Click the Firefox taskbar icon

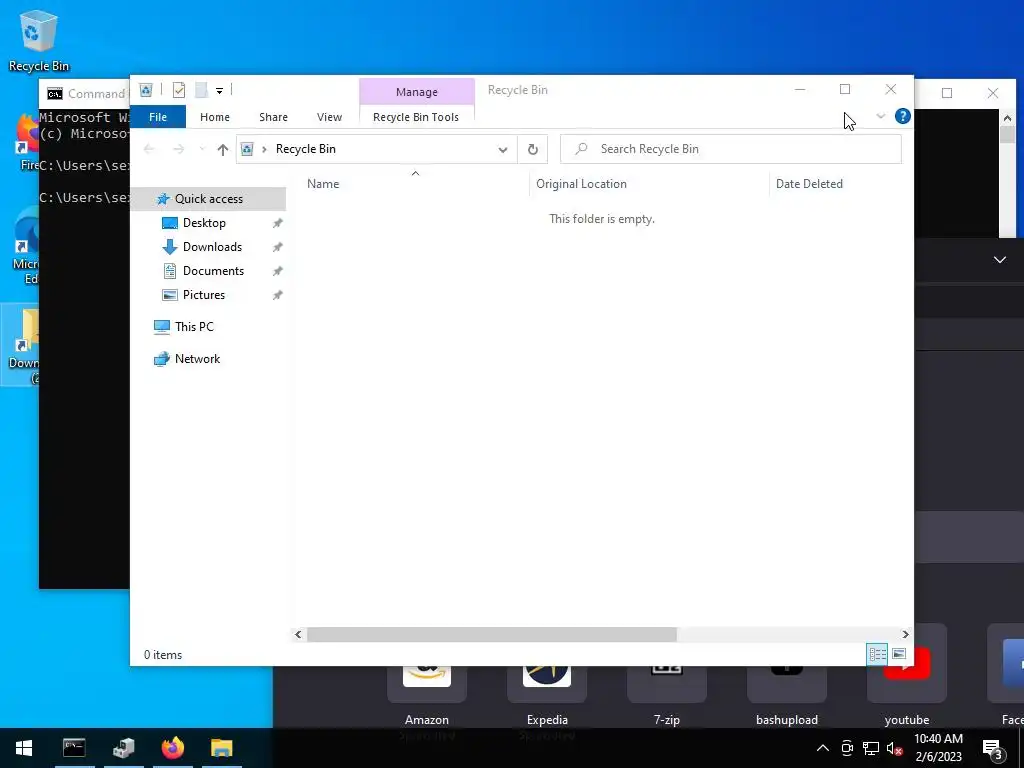tap(172, 748)
